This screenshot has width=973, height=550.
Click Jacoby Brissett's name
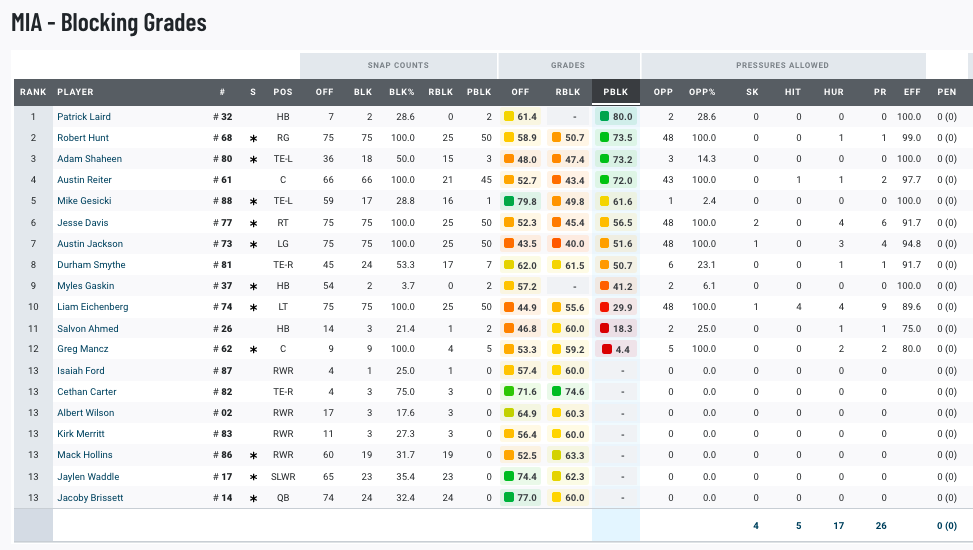(x=90, y=498)
